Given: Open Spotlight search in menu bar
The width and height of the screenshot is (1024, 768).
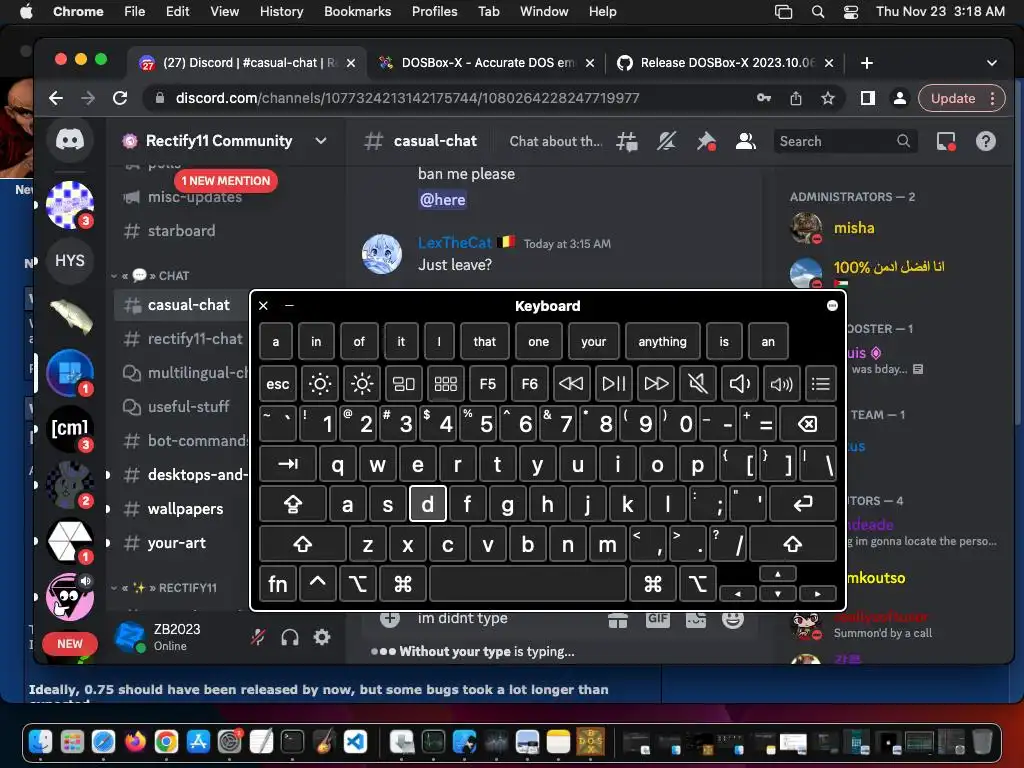Looking at the screenshot, I should (x=818, y=11).
